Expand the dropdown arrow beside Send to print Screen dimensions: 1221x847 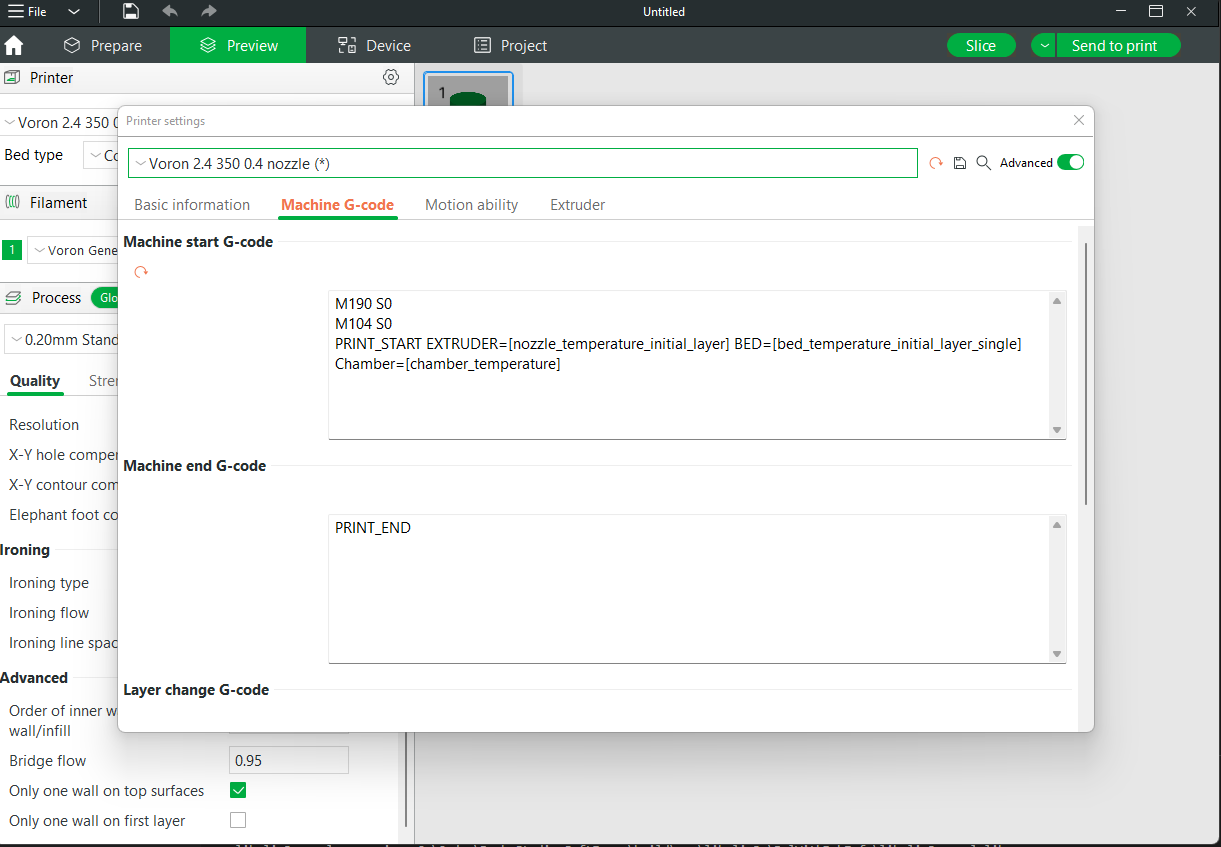point(1044,46)
